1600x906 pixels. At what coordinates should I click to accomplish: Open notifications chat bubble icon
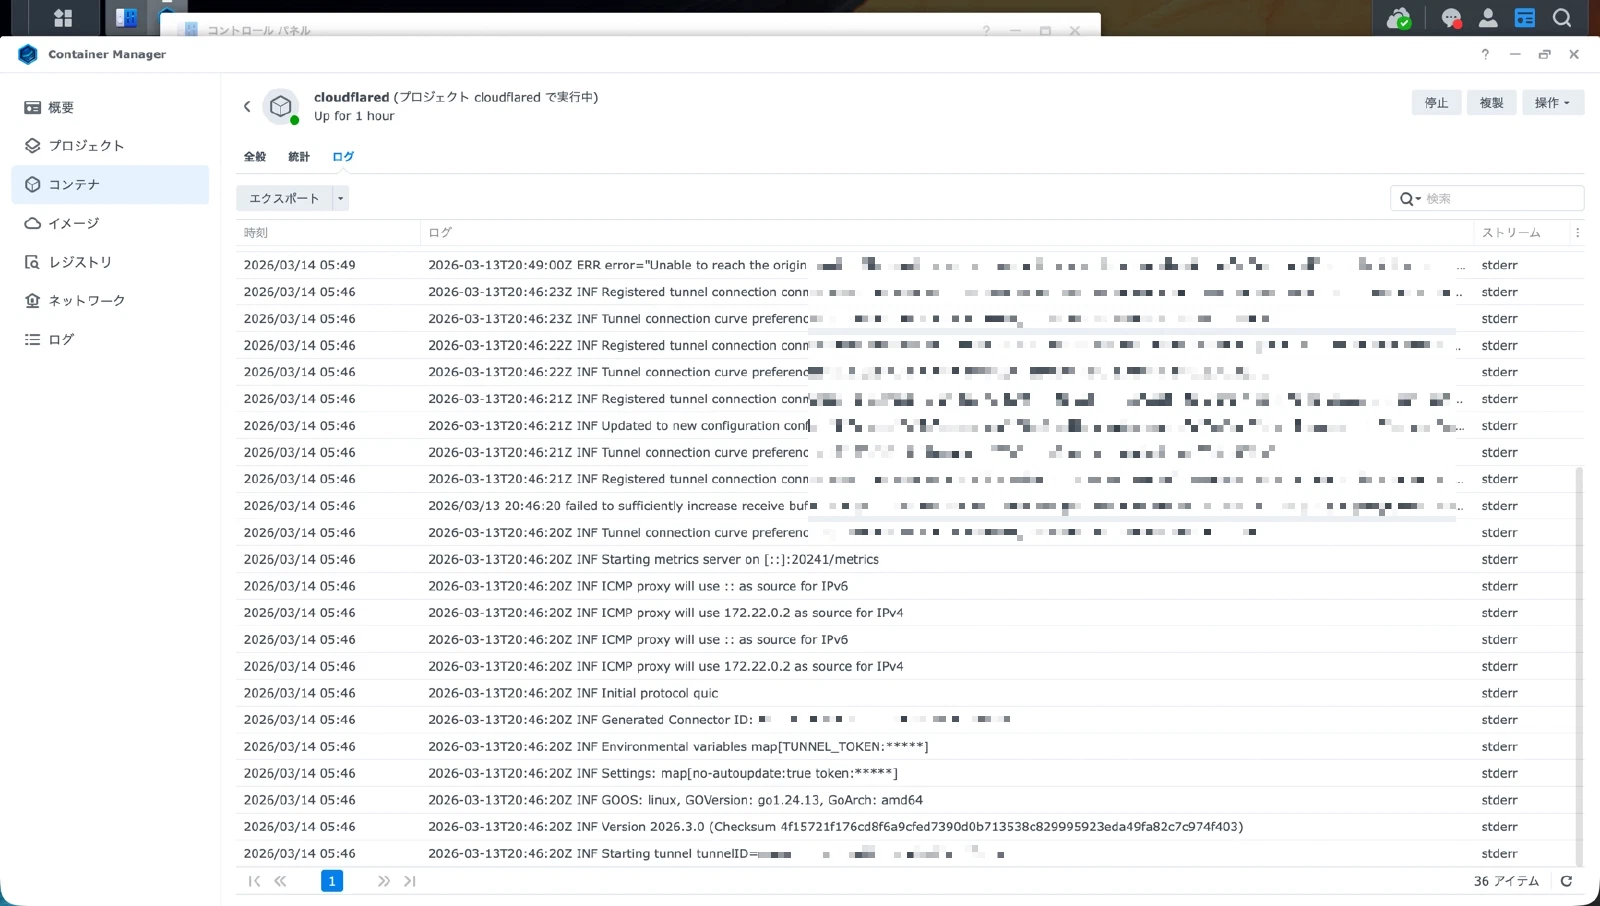click(x=1451, y=18)
